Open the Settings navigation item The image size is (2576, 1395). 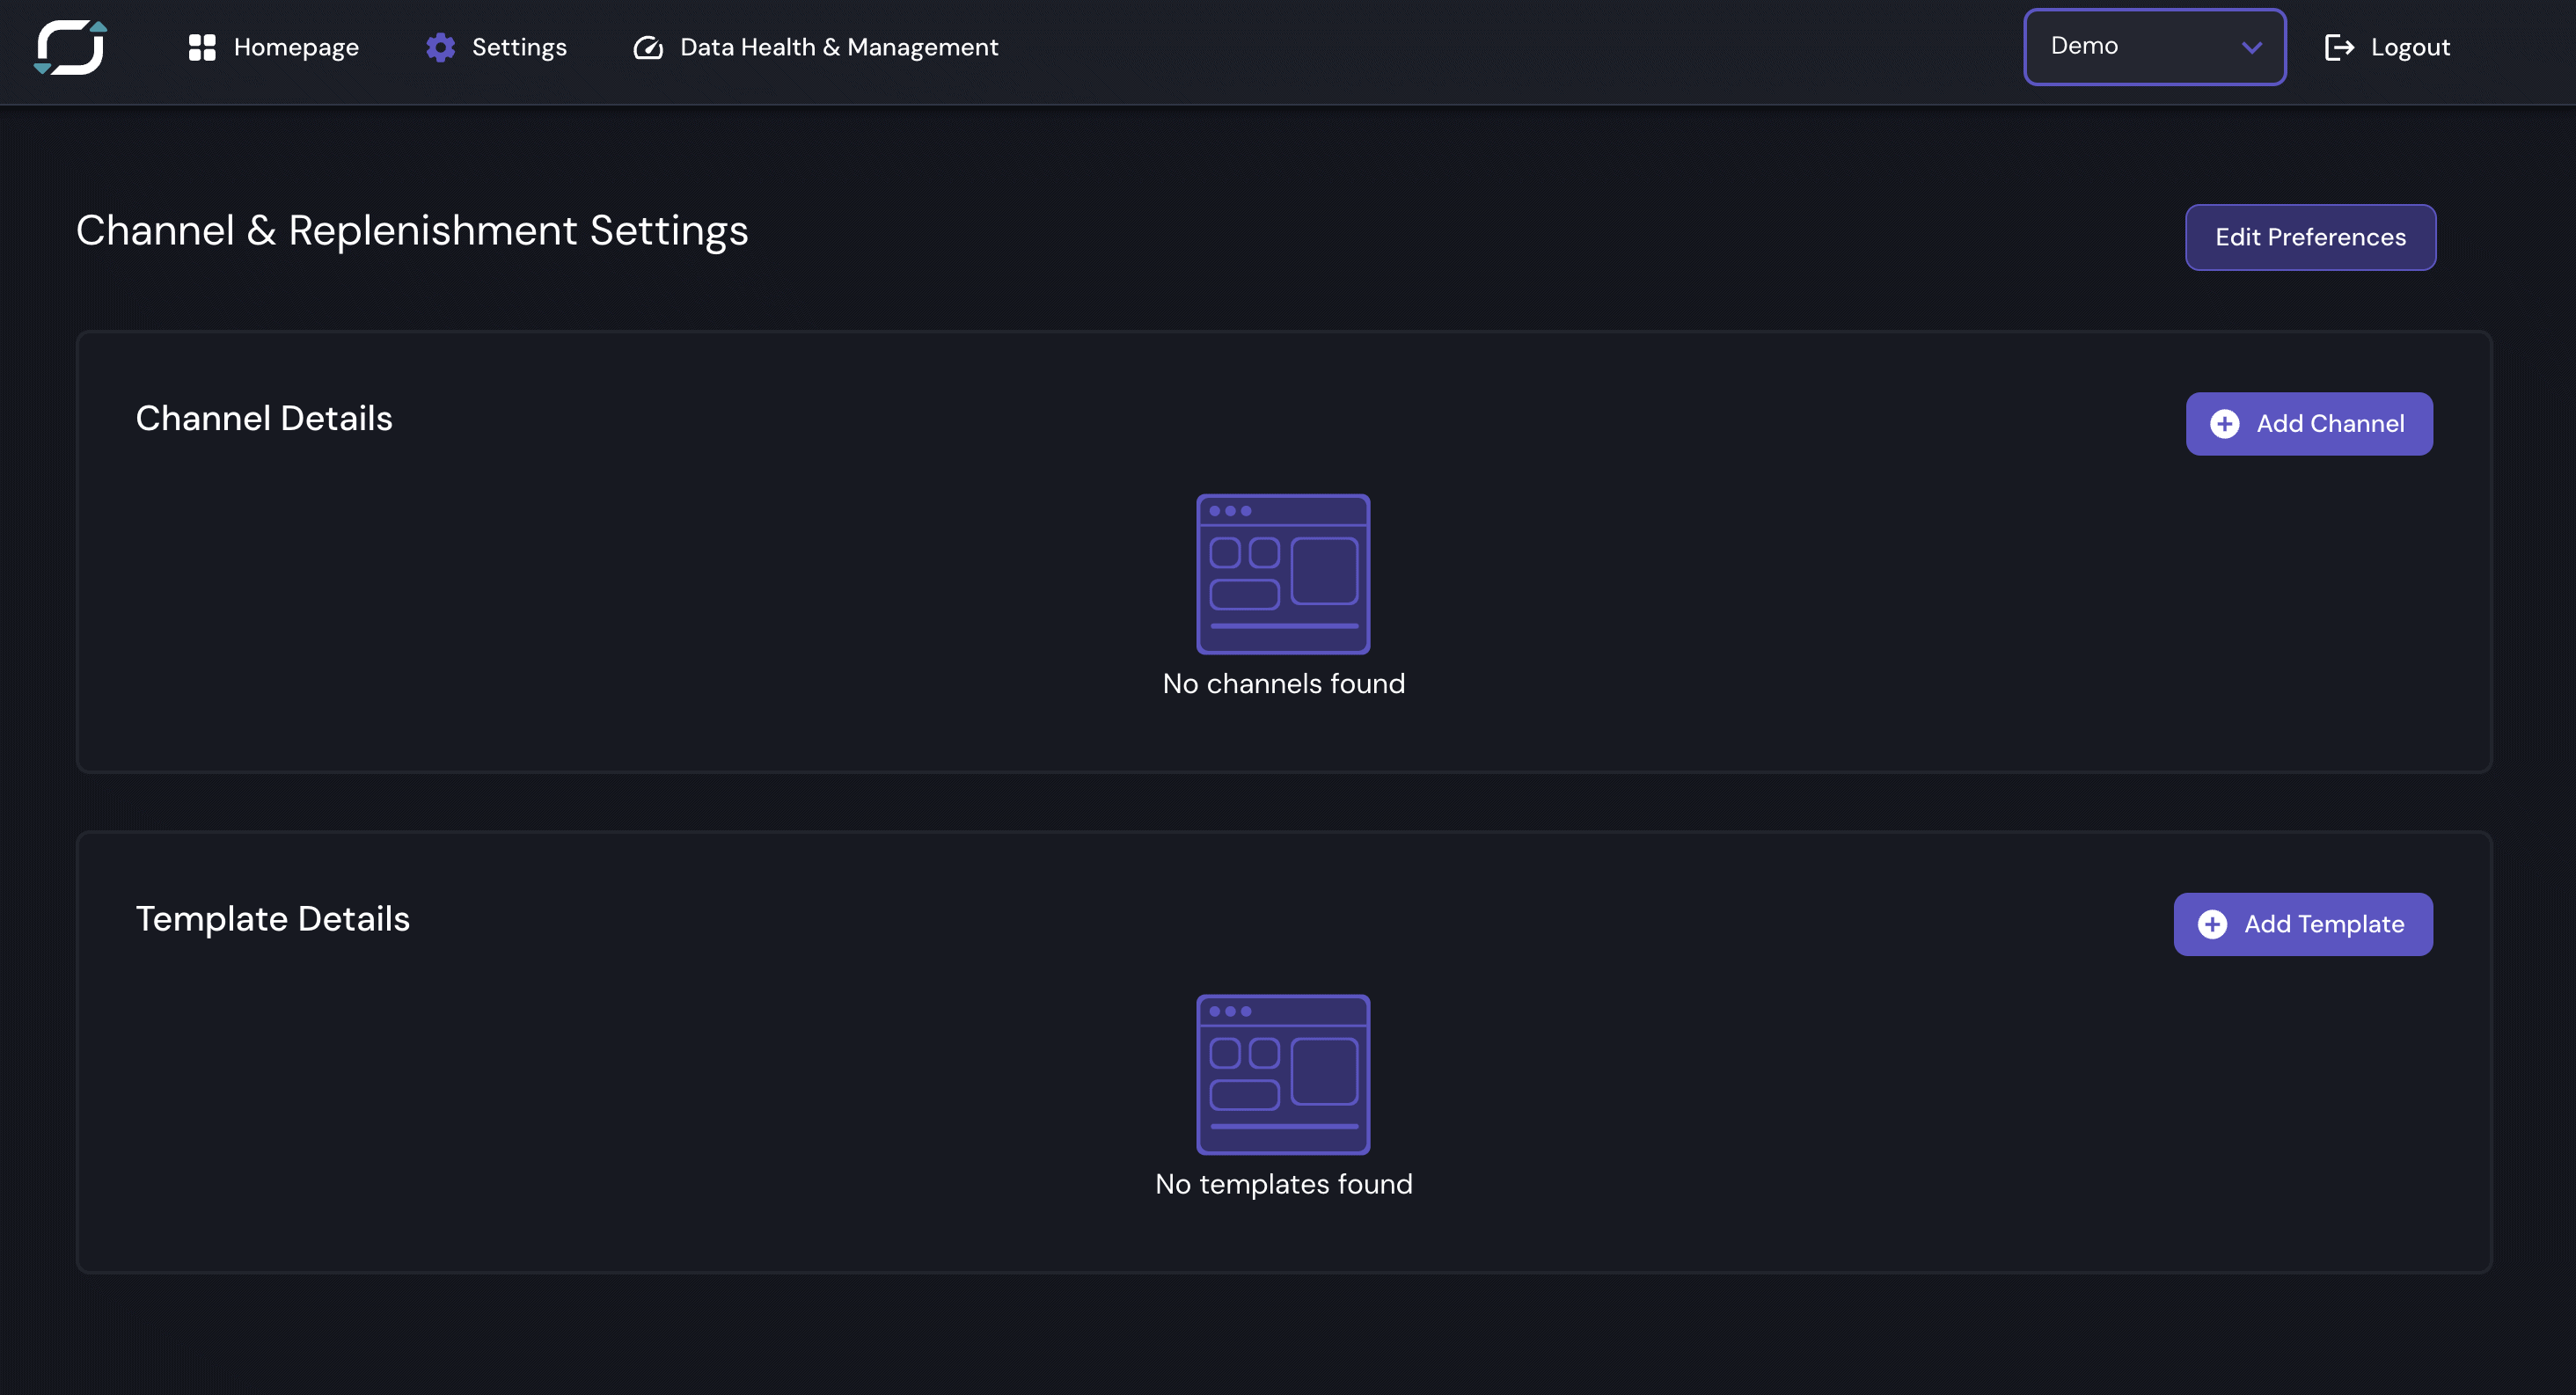[519, 47]
